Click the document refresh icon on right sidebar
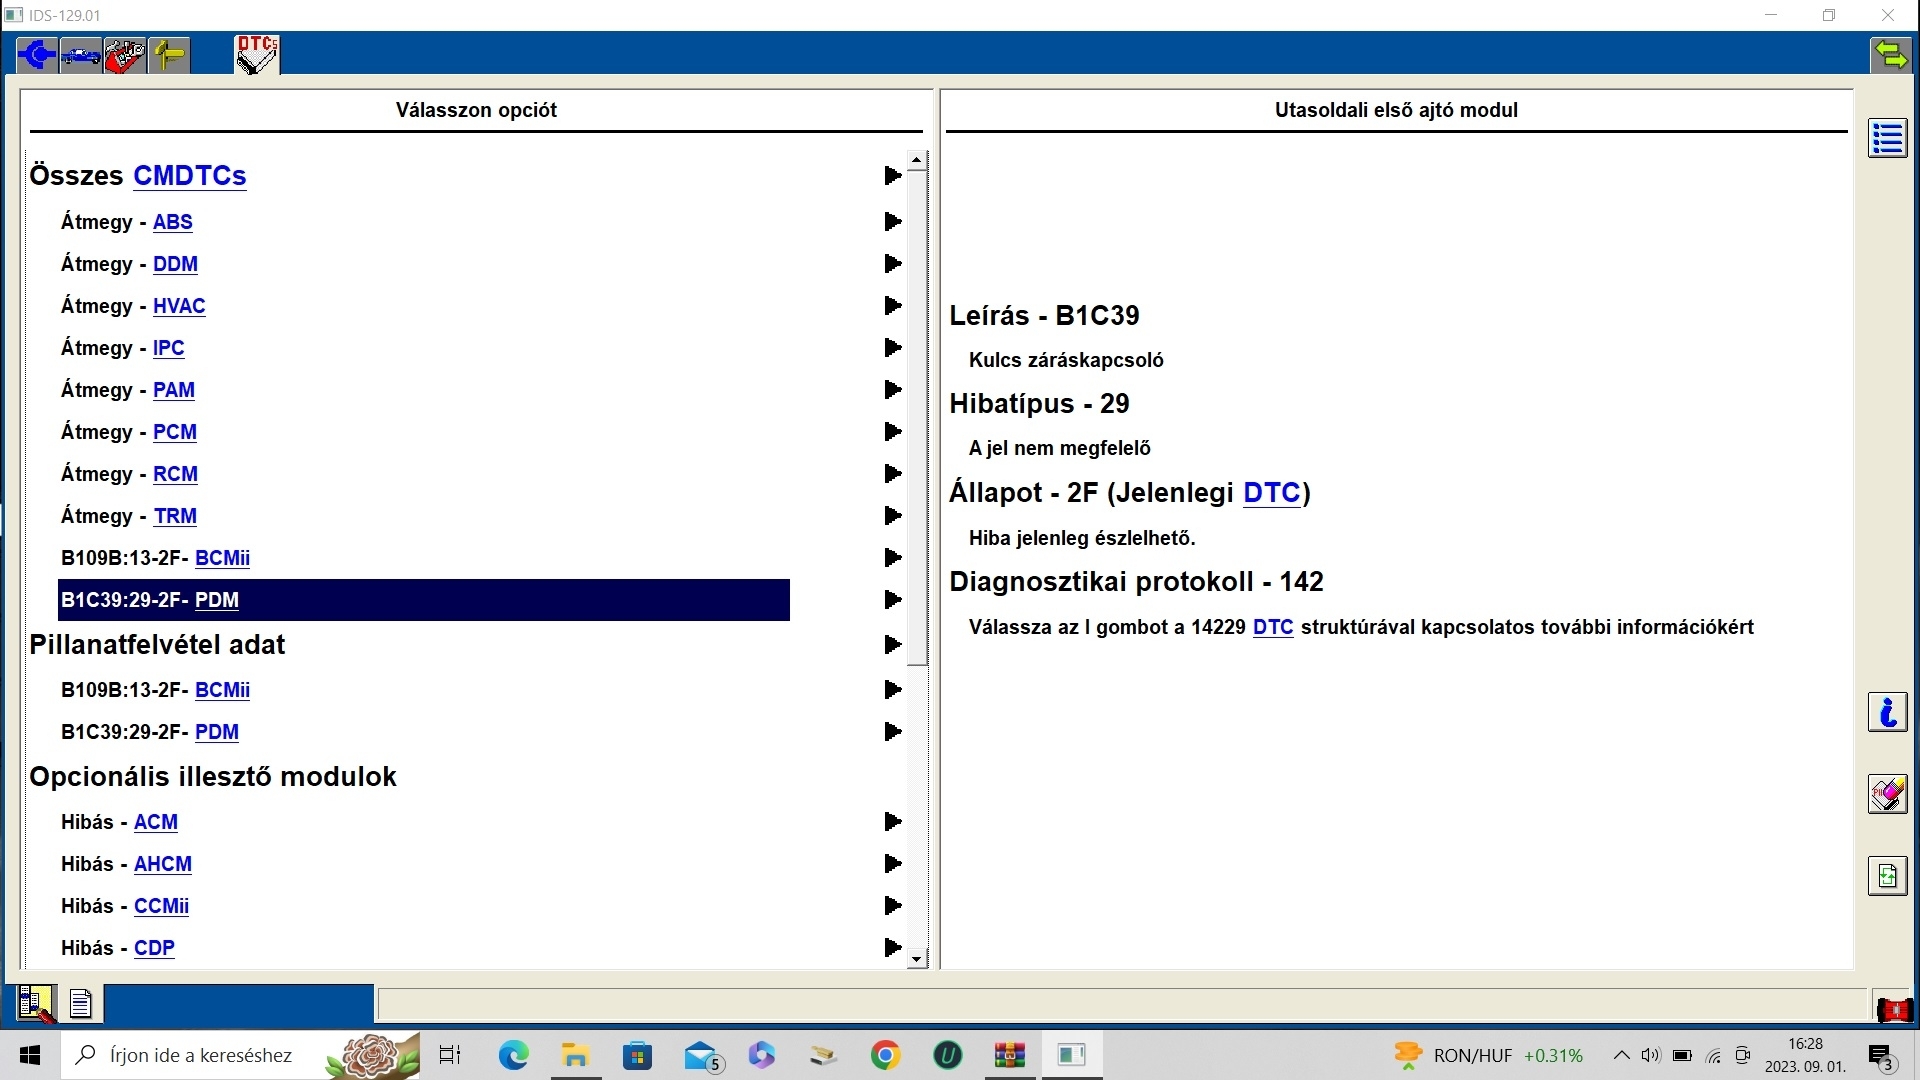The width and height of the screenshot is (1920, 1080). (1887, 876)
